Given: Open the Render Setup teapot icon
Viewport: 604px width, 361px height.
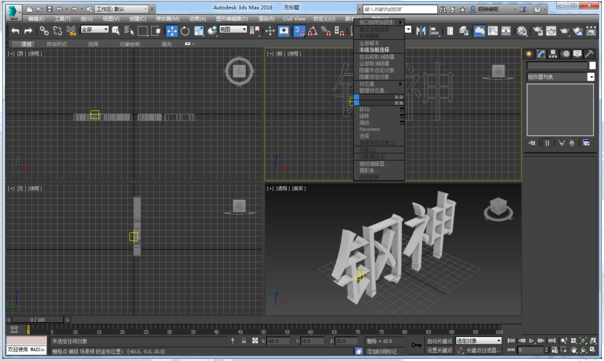Looking at the screenshot, I should pyautogui.click(x=538, y=31).
